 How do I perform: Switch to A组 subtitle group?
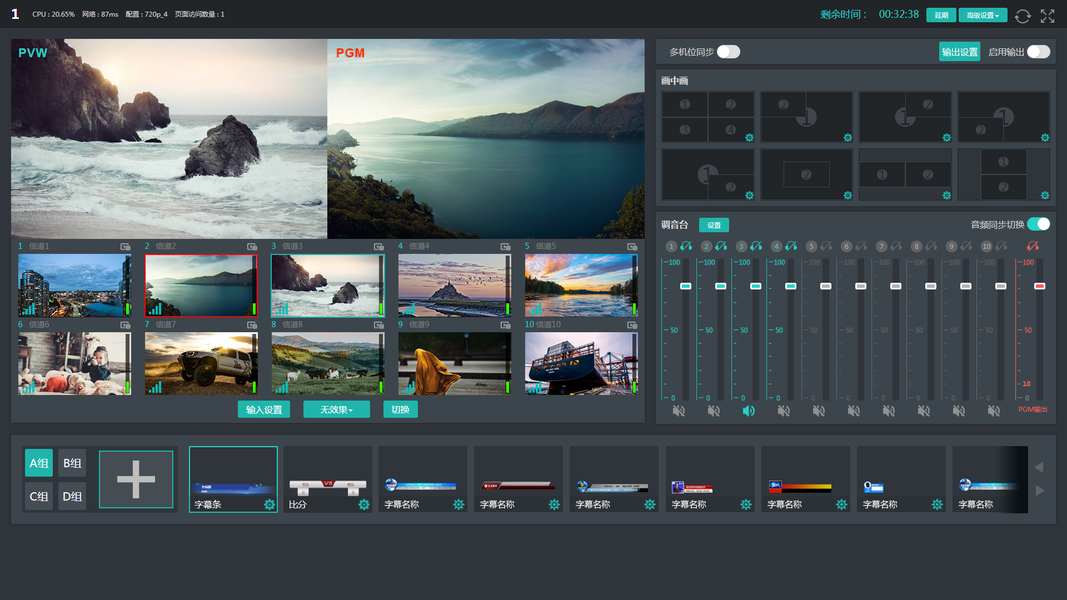tap(39, 463)
